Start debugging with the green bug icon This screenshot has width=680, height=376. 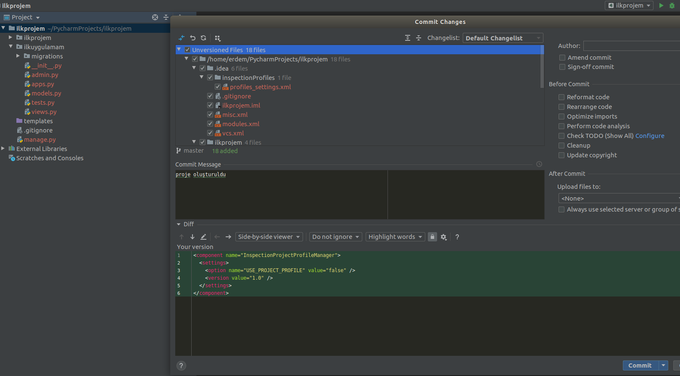(x=672, y=6)
